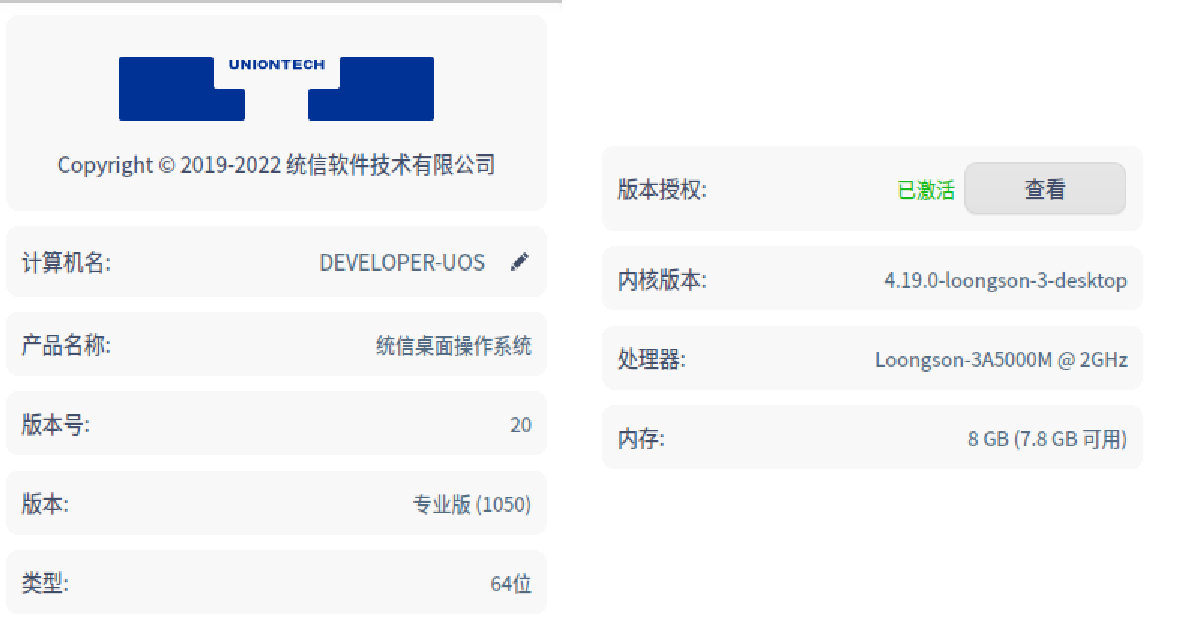Click the green 已激活 activation status
Viewport: 1181px width, 633px height.
coord(926,190)
